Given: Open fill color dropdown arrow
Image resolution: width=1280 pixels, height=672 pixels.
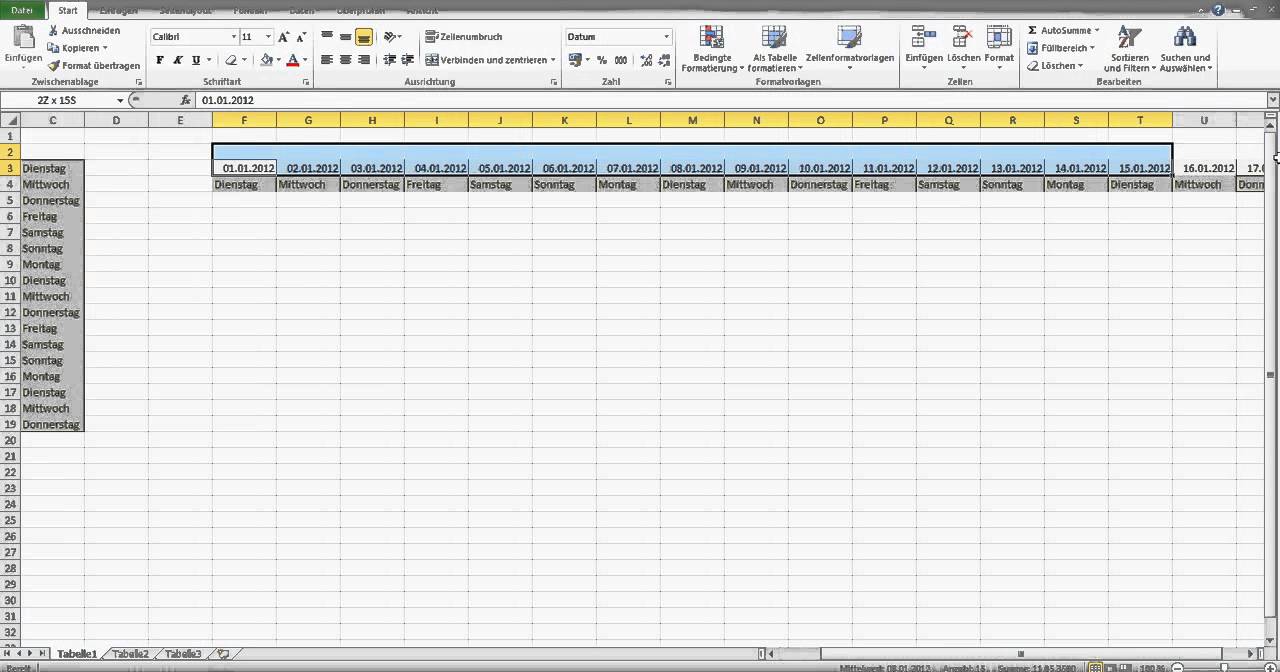Looking at the screenshot, I should [279, 60].
